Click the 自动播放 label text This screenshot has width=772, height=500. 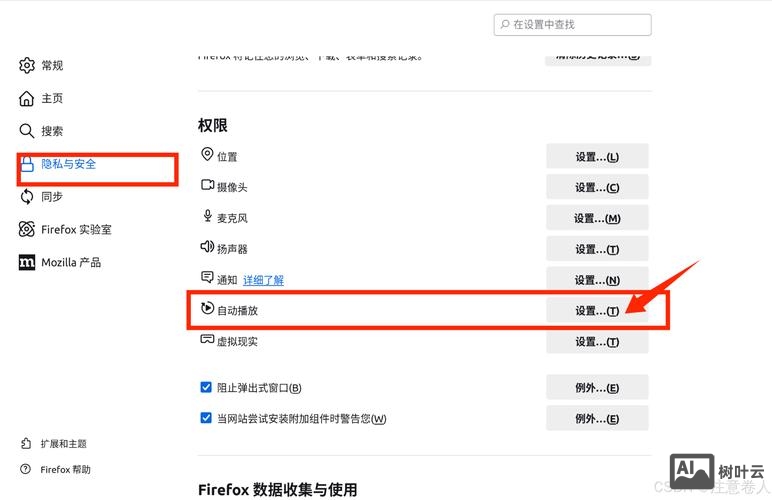[x=237, y=311]
